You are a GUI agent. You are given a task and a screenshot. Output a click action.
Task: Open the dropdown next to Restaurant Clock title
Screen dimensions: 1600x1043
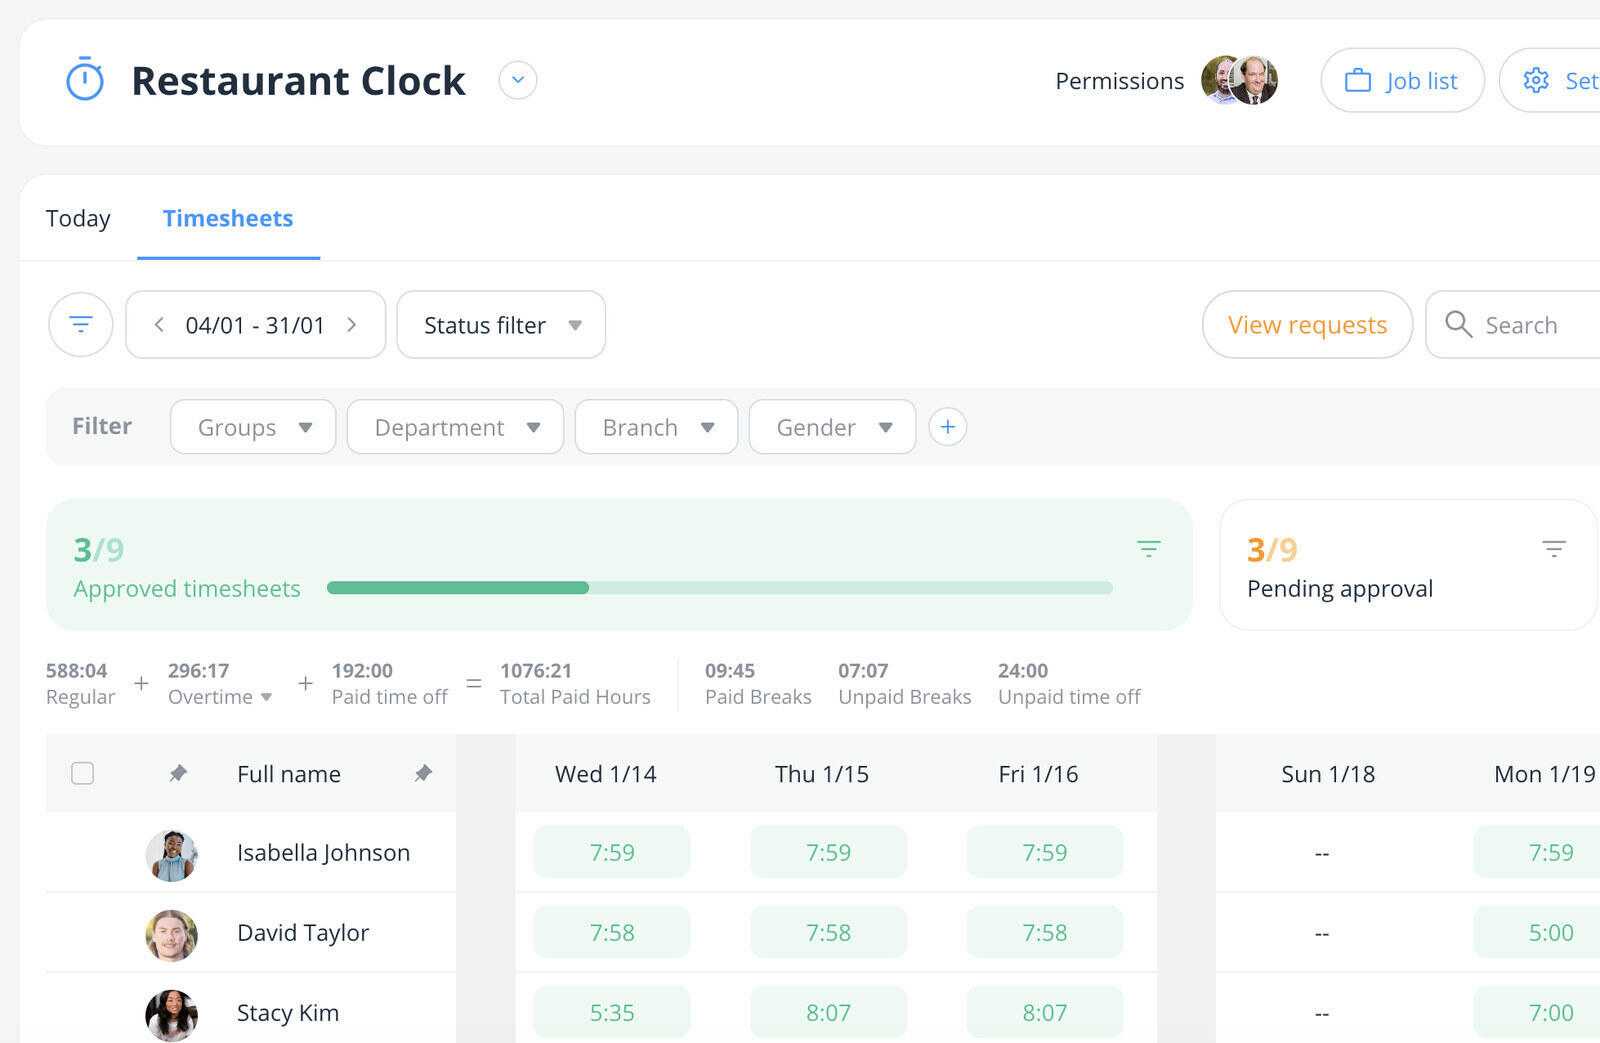tap(518, 80)
